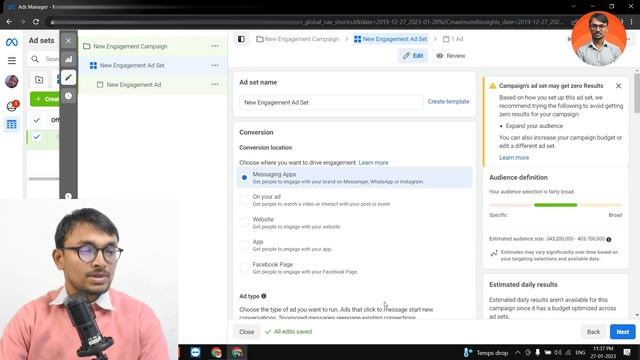Go to New Engagement Campaign breadcrumb
The height and width of the screenshot is (360, 640).
(x=298, y=39)
